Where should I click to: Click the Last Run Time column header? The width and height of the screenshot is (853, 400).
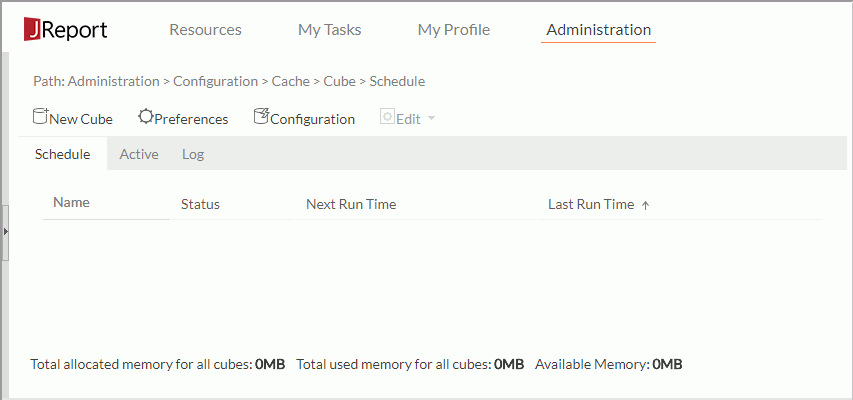point(591,205)
